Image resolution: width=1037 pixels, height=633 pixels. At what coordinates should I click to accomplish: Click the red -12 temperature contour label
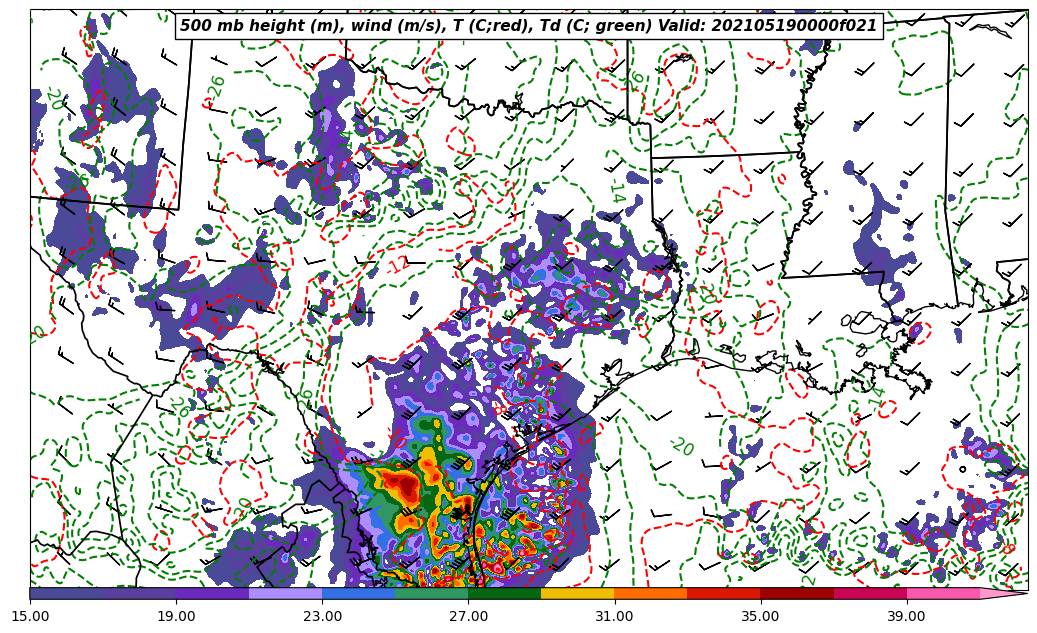pyautogui.click(x=398, y=265)
